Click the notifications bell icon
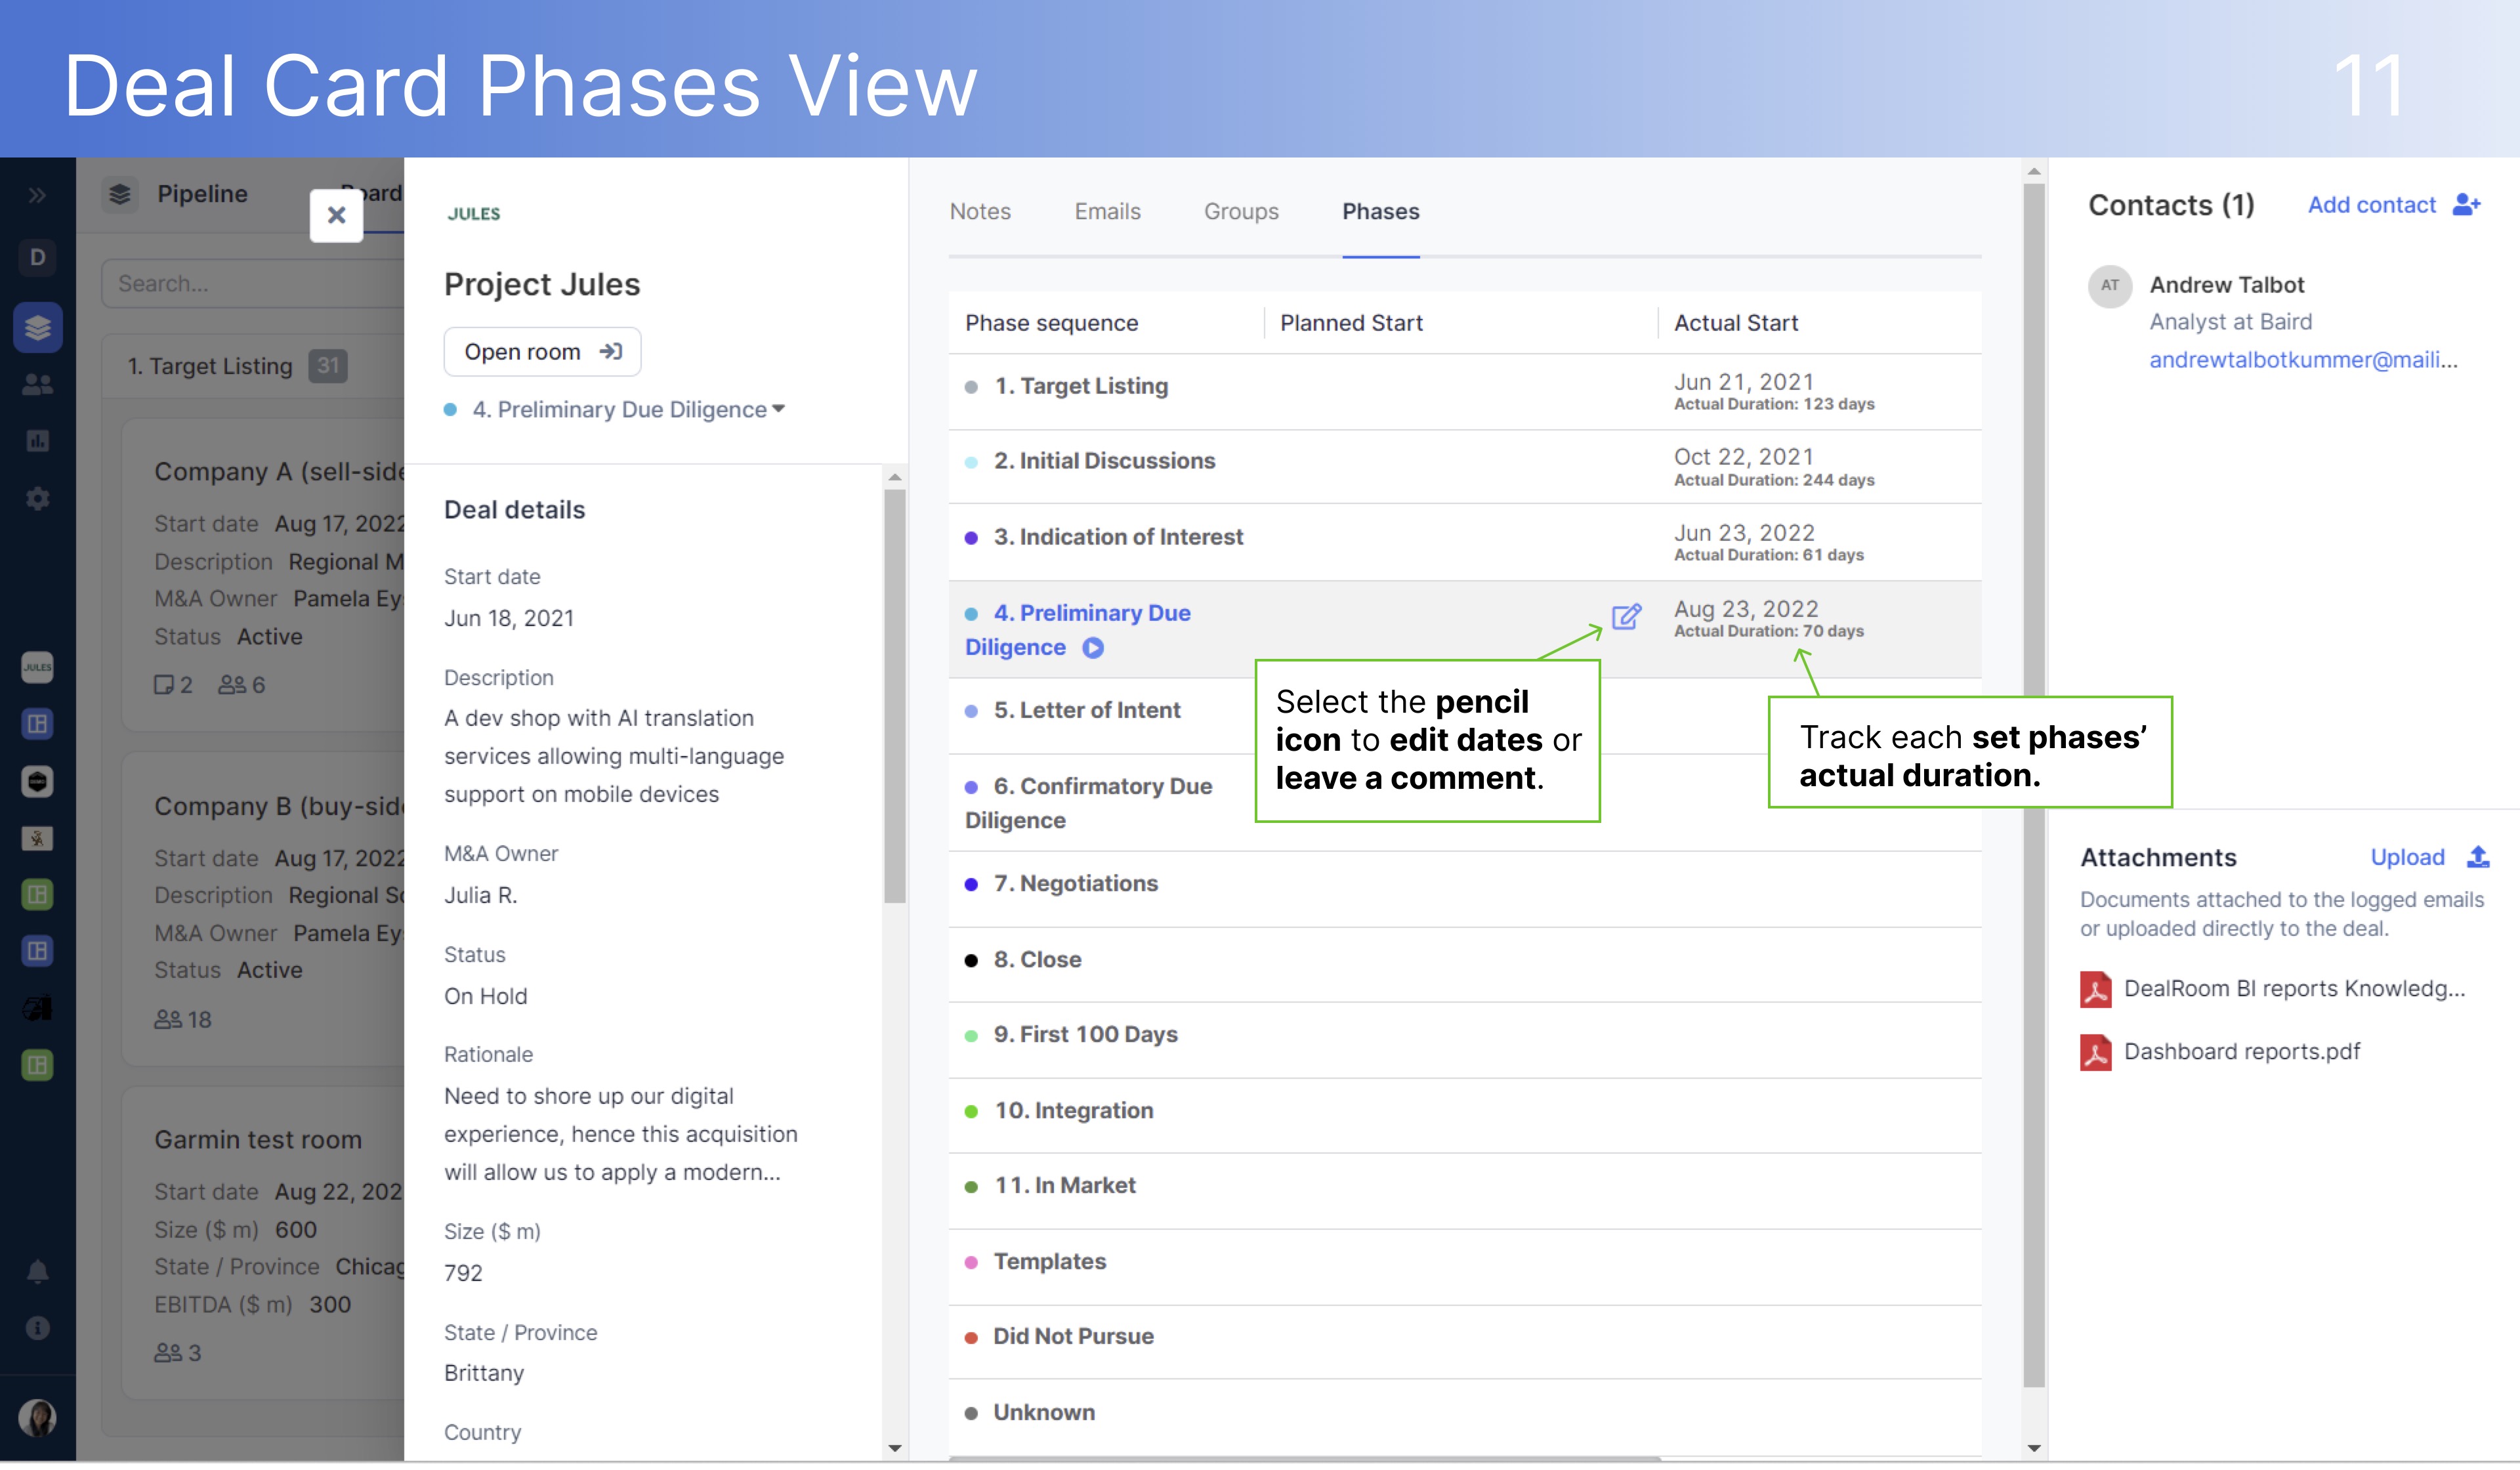2520x1470 pixels. [x=38, y=1271]
